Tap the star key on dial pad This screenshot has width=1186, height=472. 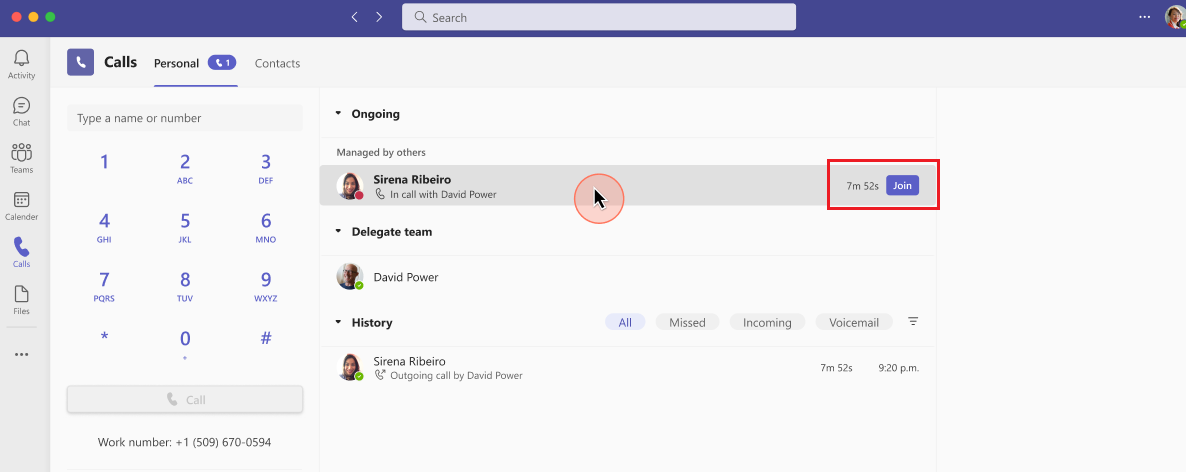pyautogui.click(x=104, y=338)
